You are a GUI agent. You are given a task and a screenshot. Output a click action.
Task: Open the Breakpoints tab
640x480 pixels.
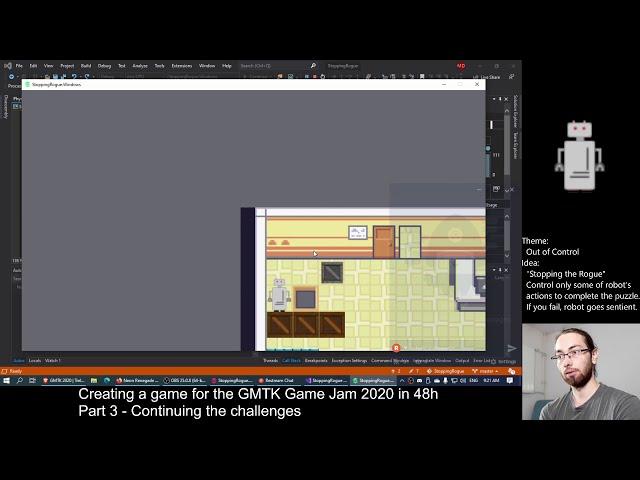(316, 360)
